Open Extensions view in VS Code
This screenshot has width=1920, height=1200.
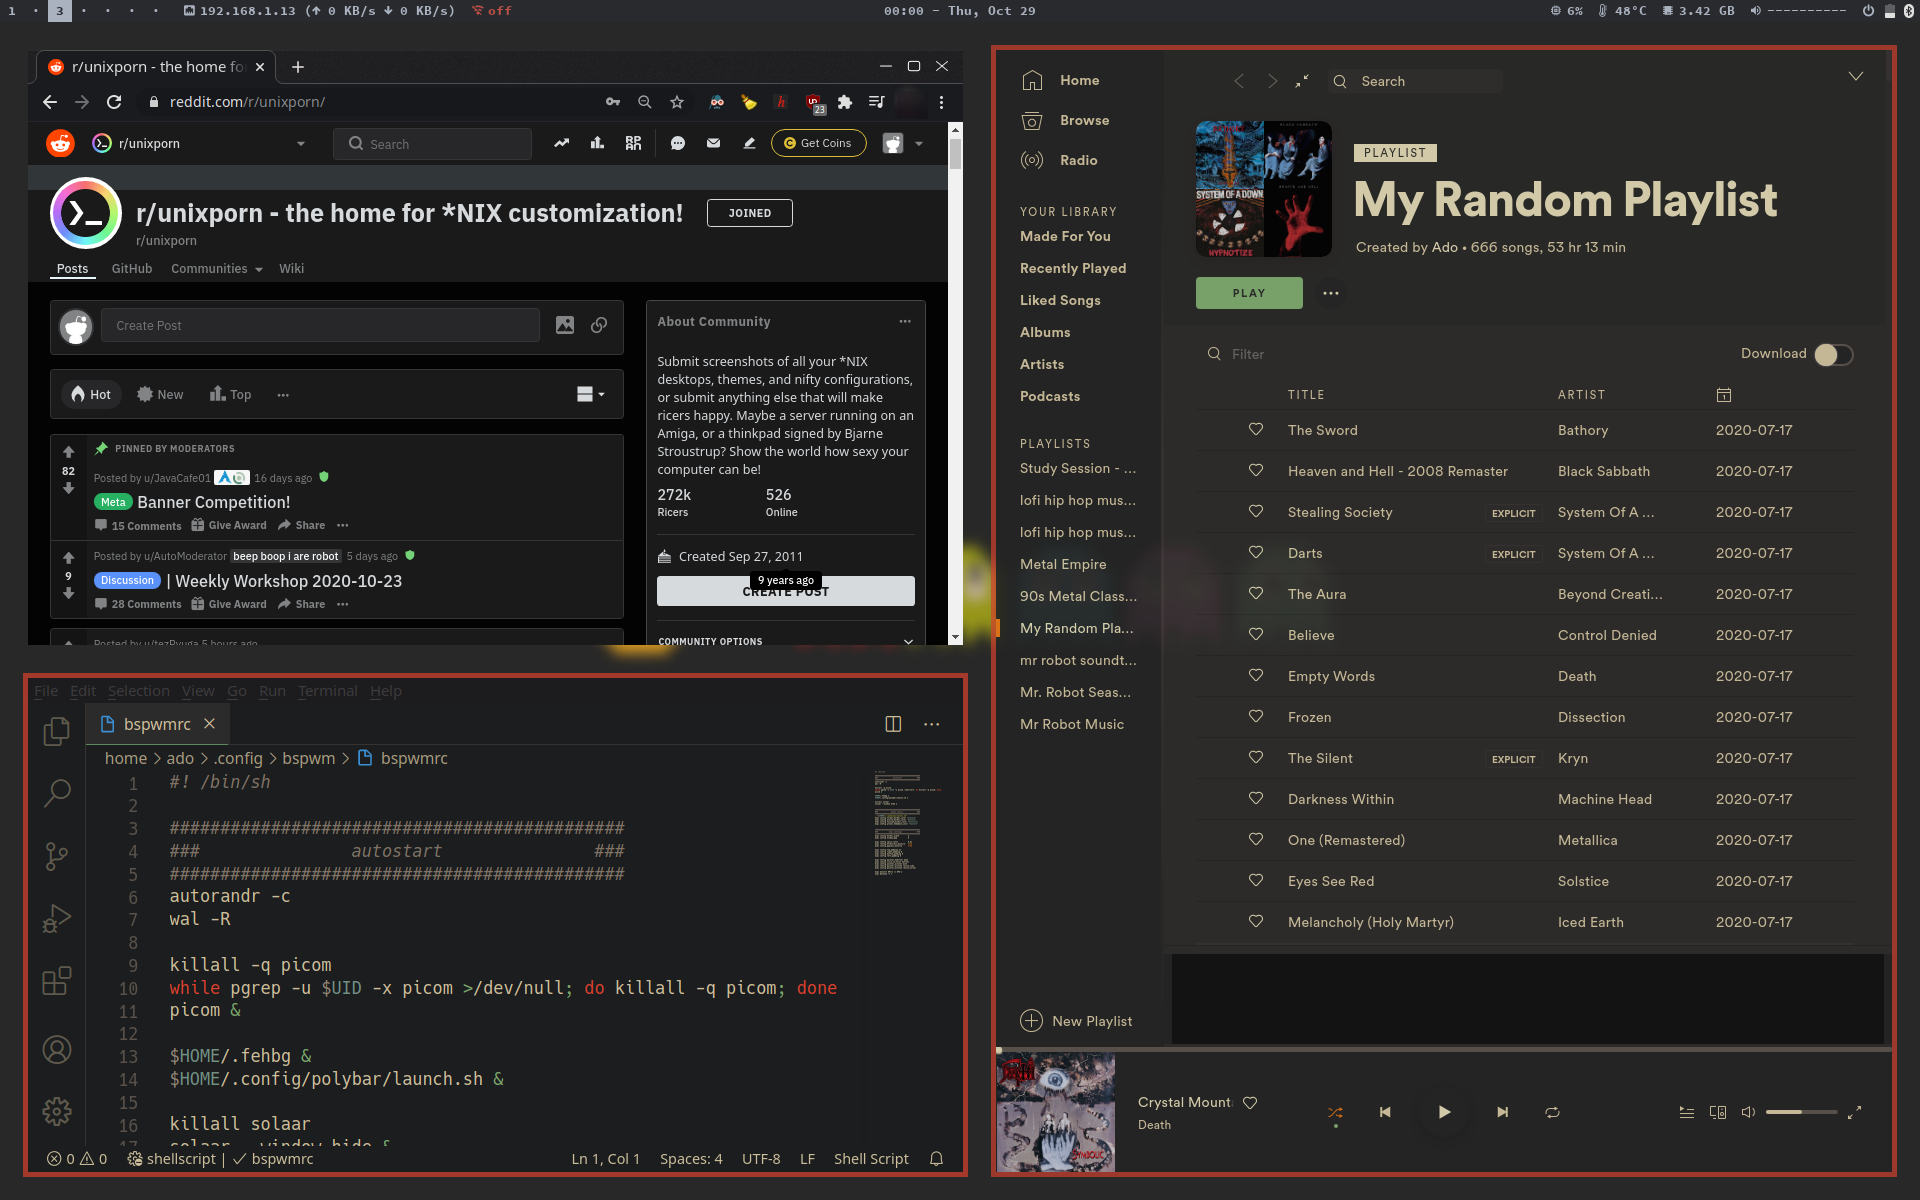click(x=57, y=981)
